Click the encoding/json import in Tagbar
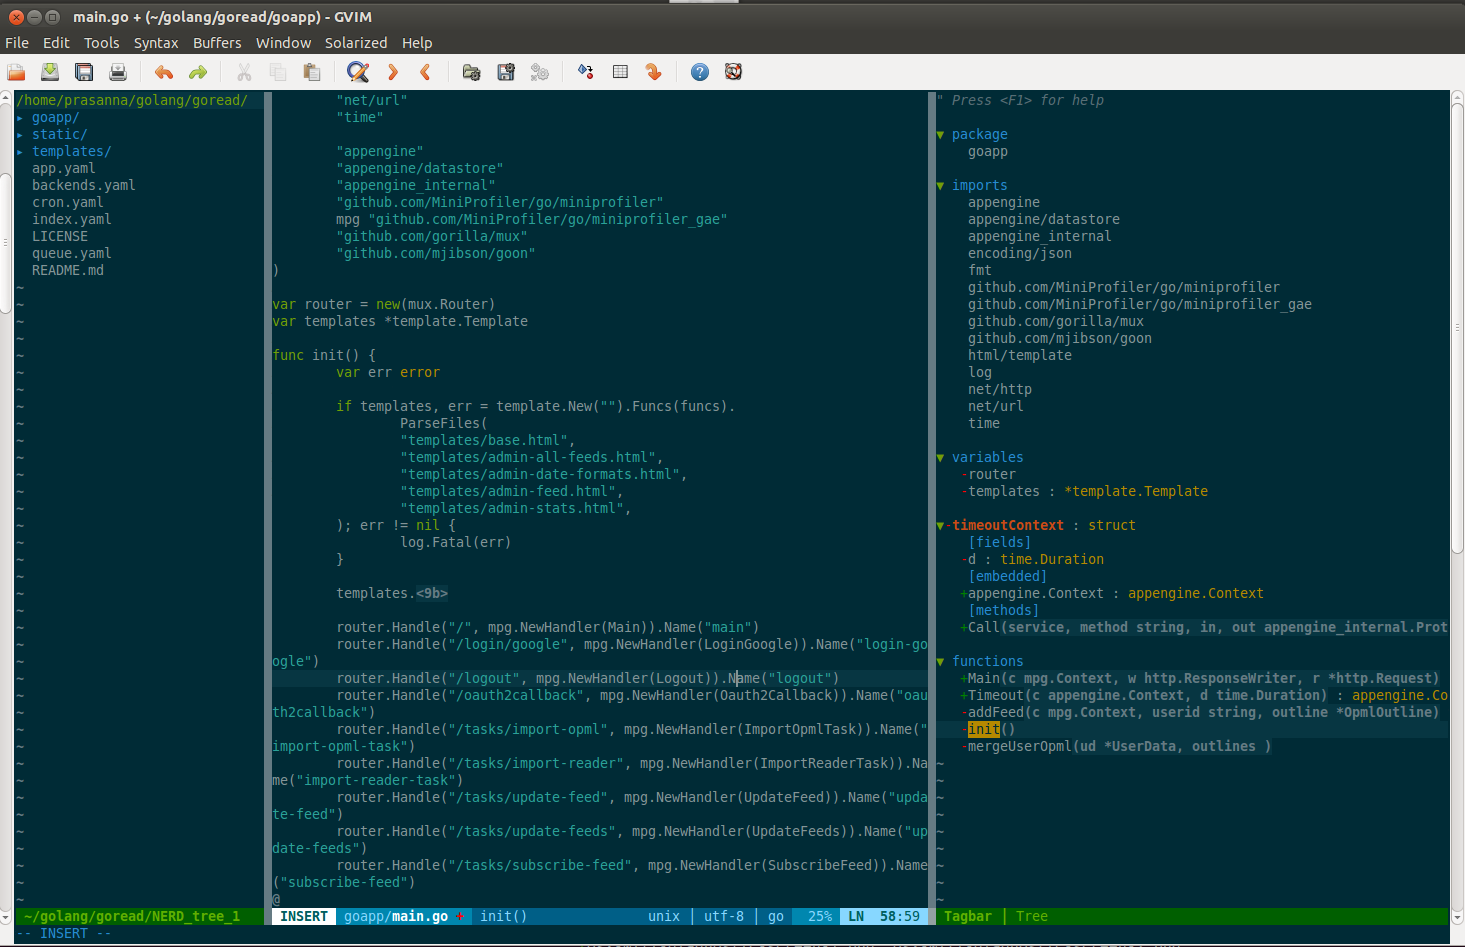 point(1020,253)
